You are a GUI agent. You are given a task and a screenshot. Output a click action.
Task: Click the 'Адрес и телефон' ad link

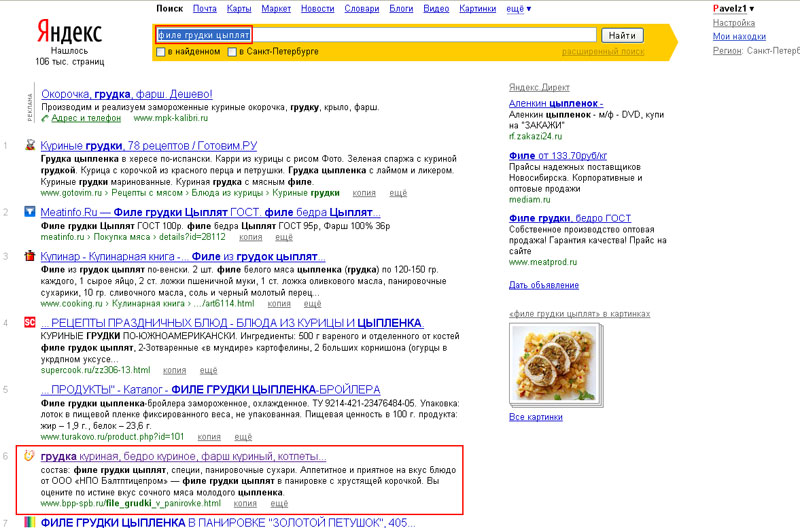[x=86, y=118]
